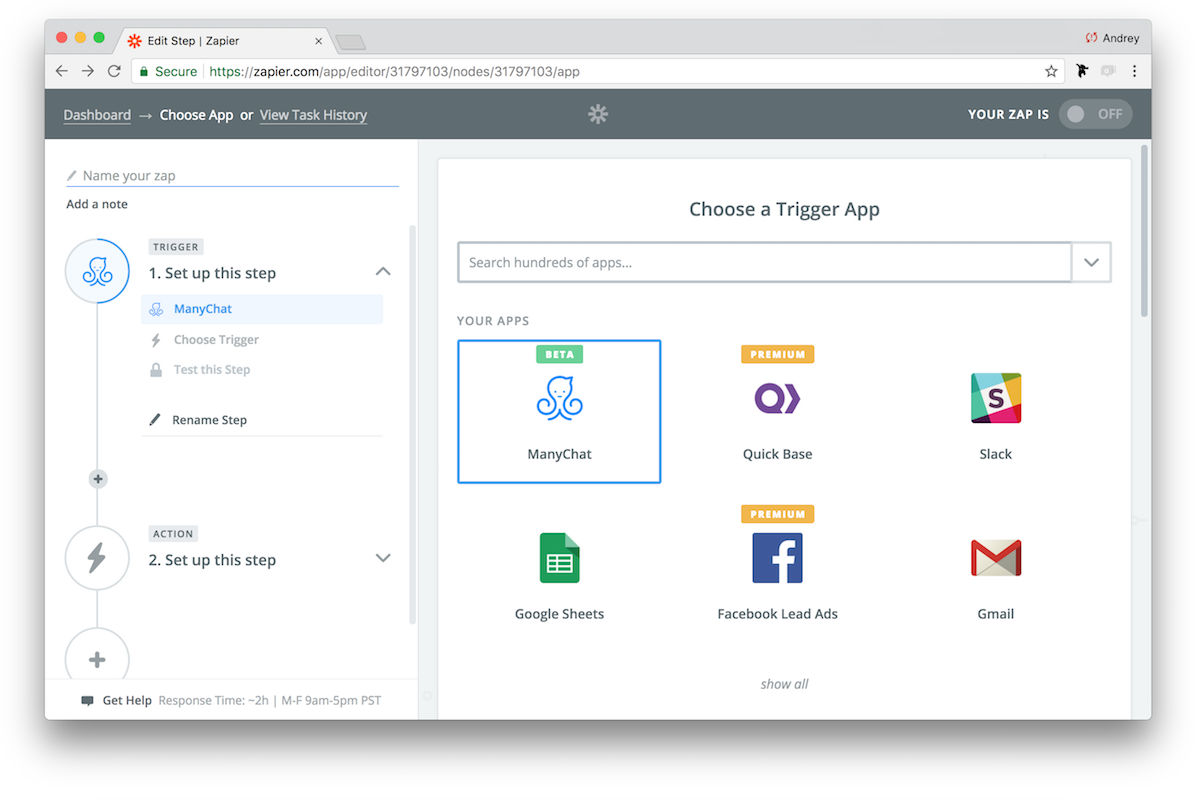
Task: Click the "Choose a Trigger App" heading
Action: point(784,209)
